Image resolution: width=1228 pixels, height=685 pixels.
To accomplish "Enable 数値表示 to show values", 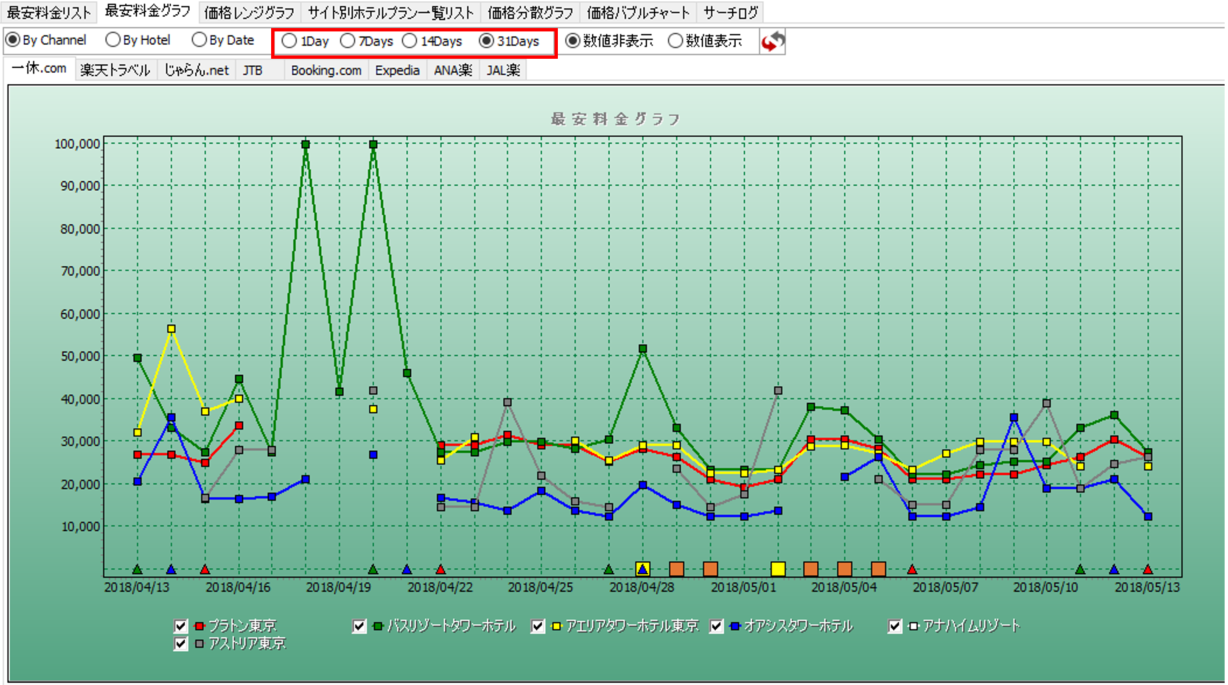I will [676, 41].
